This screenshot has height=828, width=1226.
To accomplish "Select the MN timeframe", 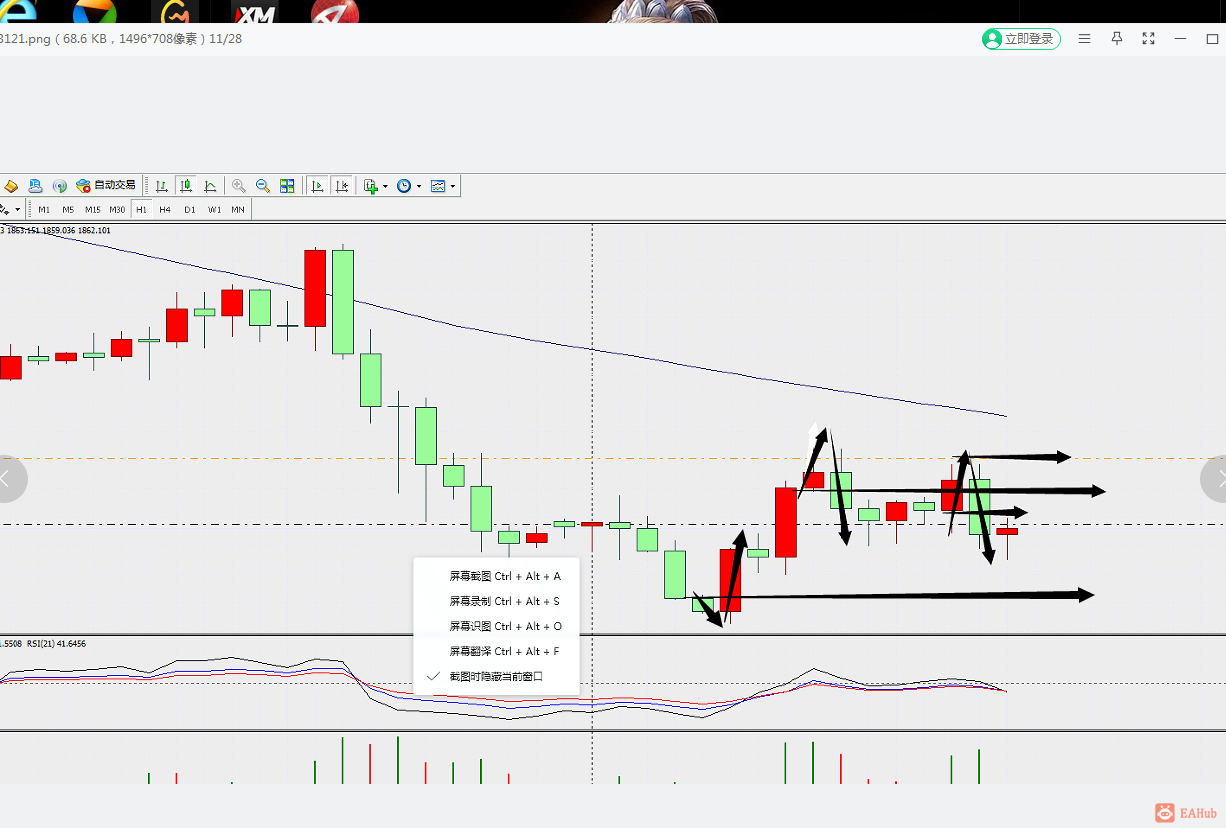I will click(238, 210).
